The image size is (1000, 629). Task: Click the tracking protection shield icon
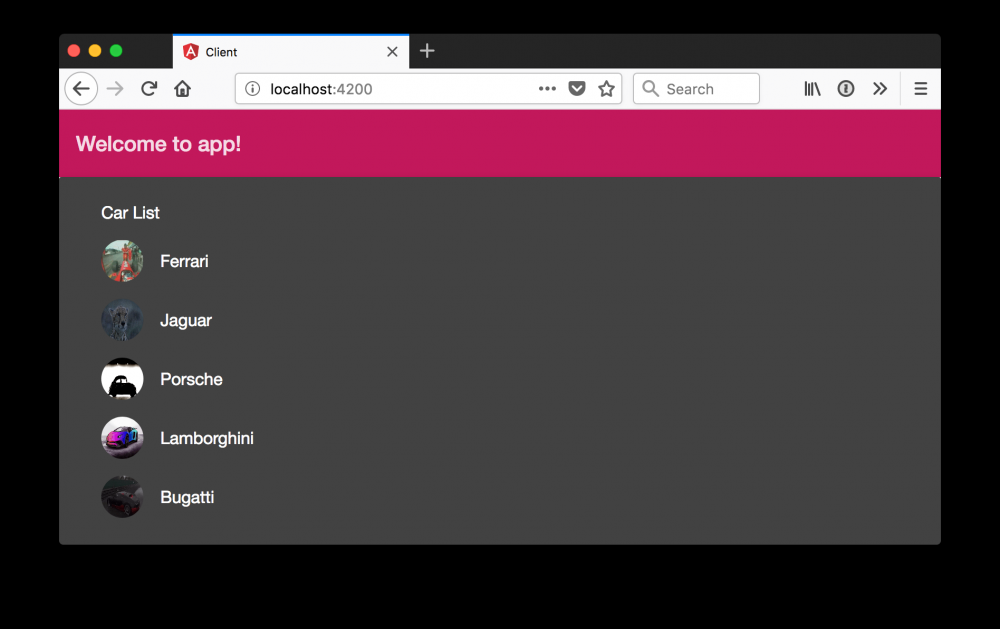577,88
